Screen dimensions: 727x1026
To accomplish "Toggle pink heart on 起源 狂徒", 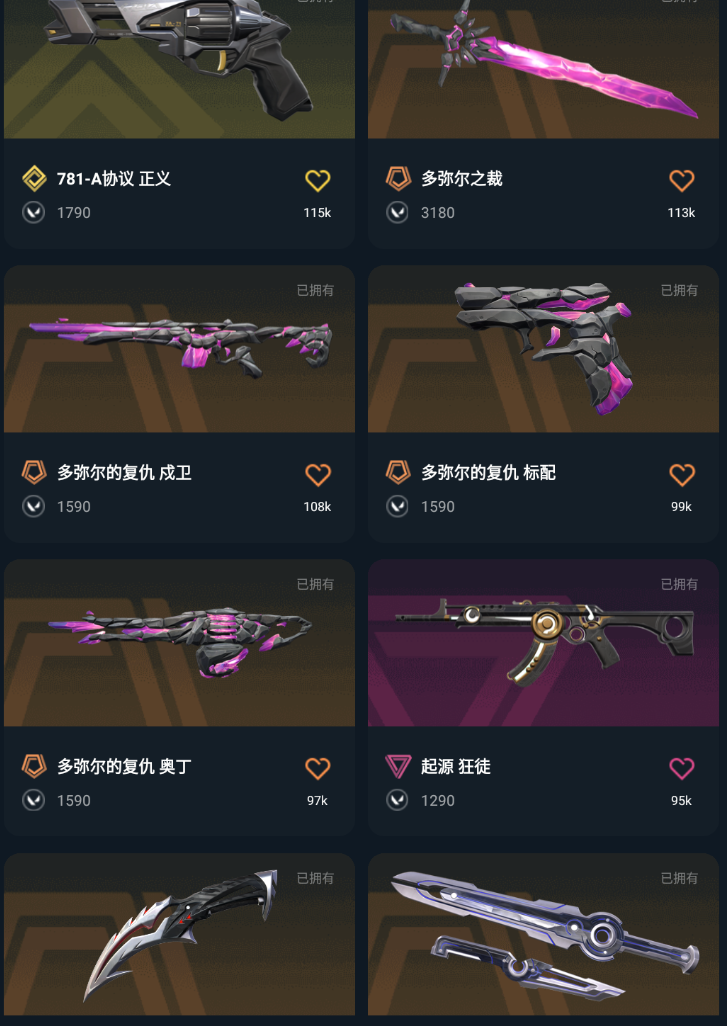I will click(681, 768).
